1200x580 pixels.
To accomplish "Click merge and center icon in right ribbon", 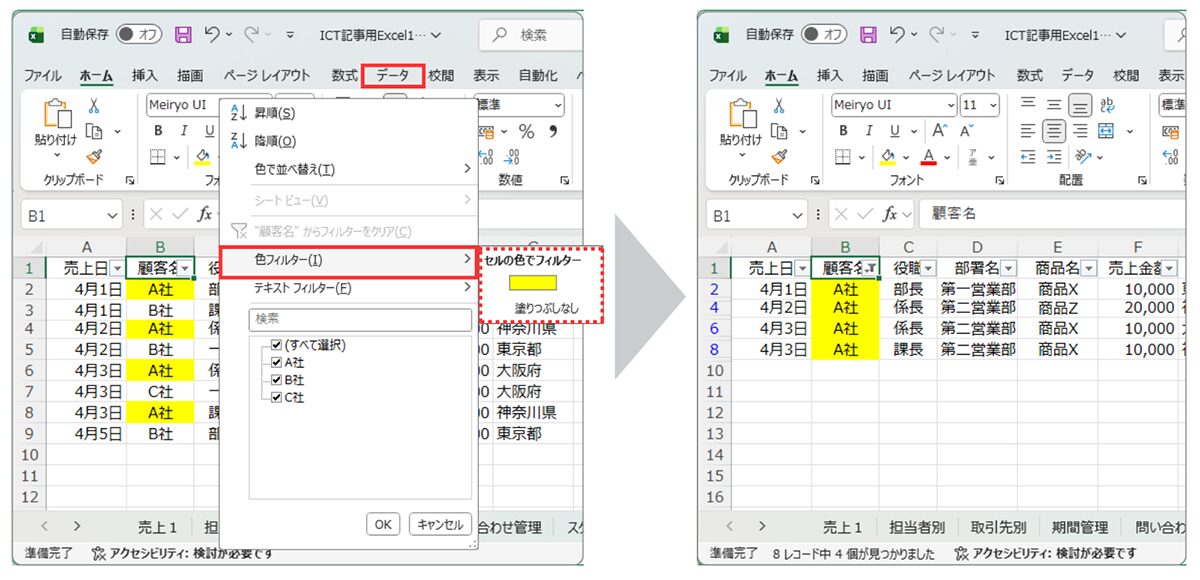I will [1106, 131].
